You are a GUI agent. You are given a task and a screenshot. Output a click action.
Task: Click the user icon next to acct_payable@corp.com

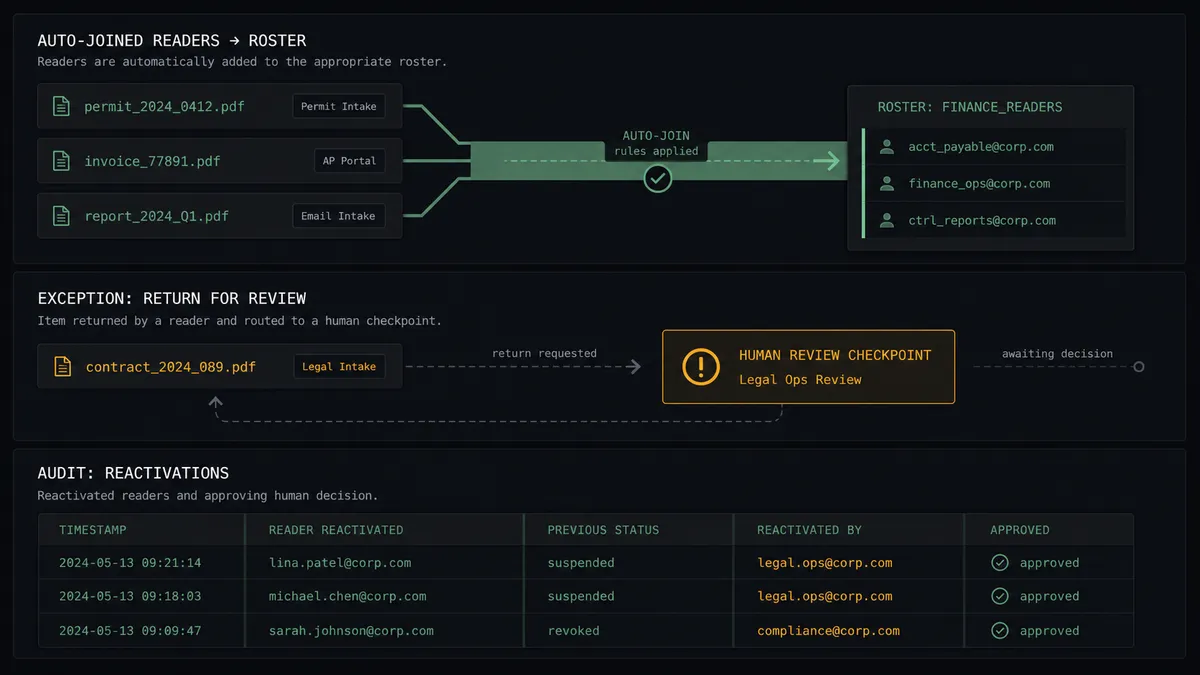click(886, 147)
